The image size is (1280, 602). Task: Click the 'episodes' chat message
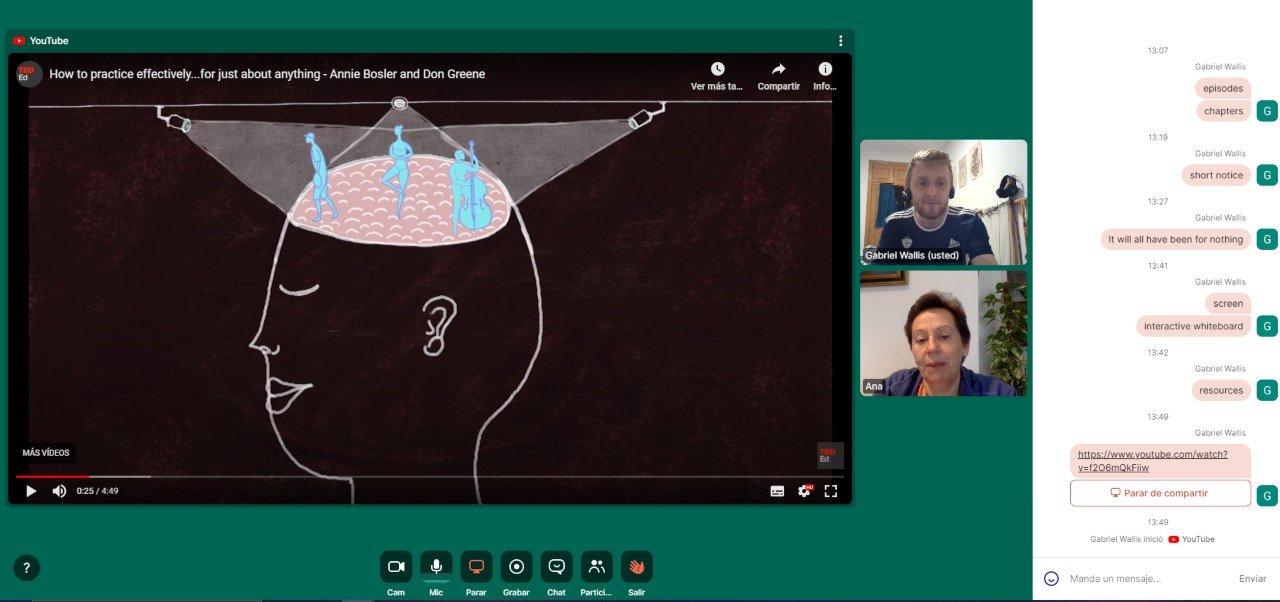coord(1223,88)
